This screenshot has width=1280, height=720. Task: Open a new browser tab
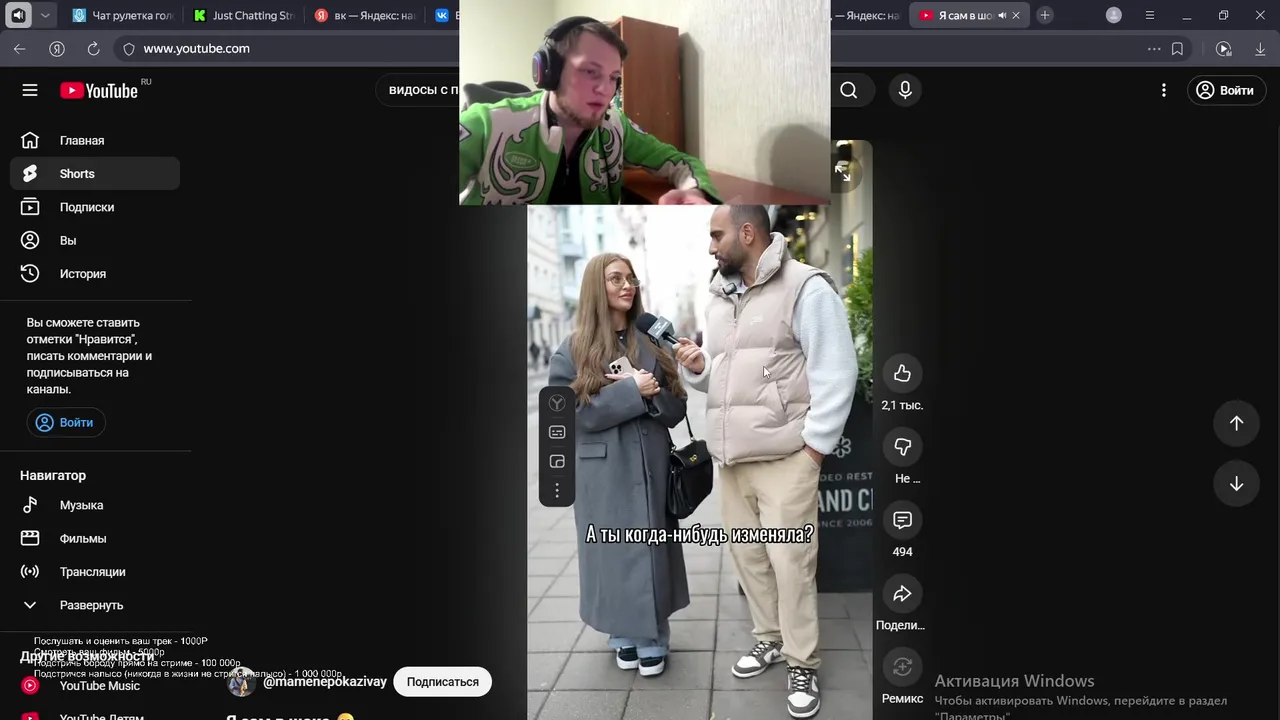1045,15
